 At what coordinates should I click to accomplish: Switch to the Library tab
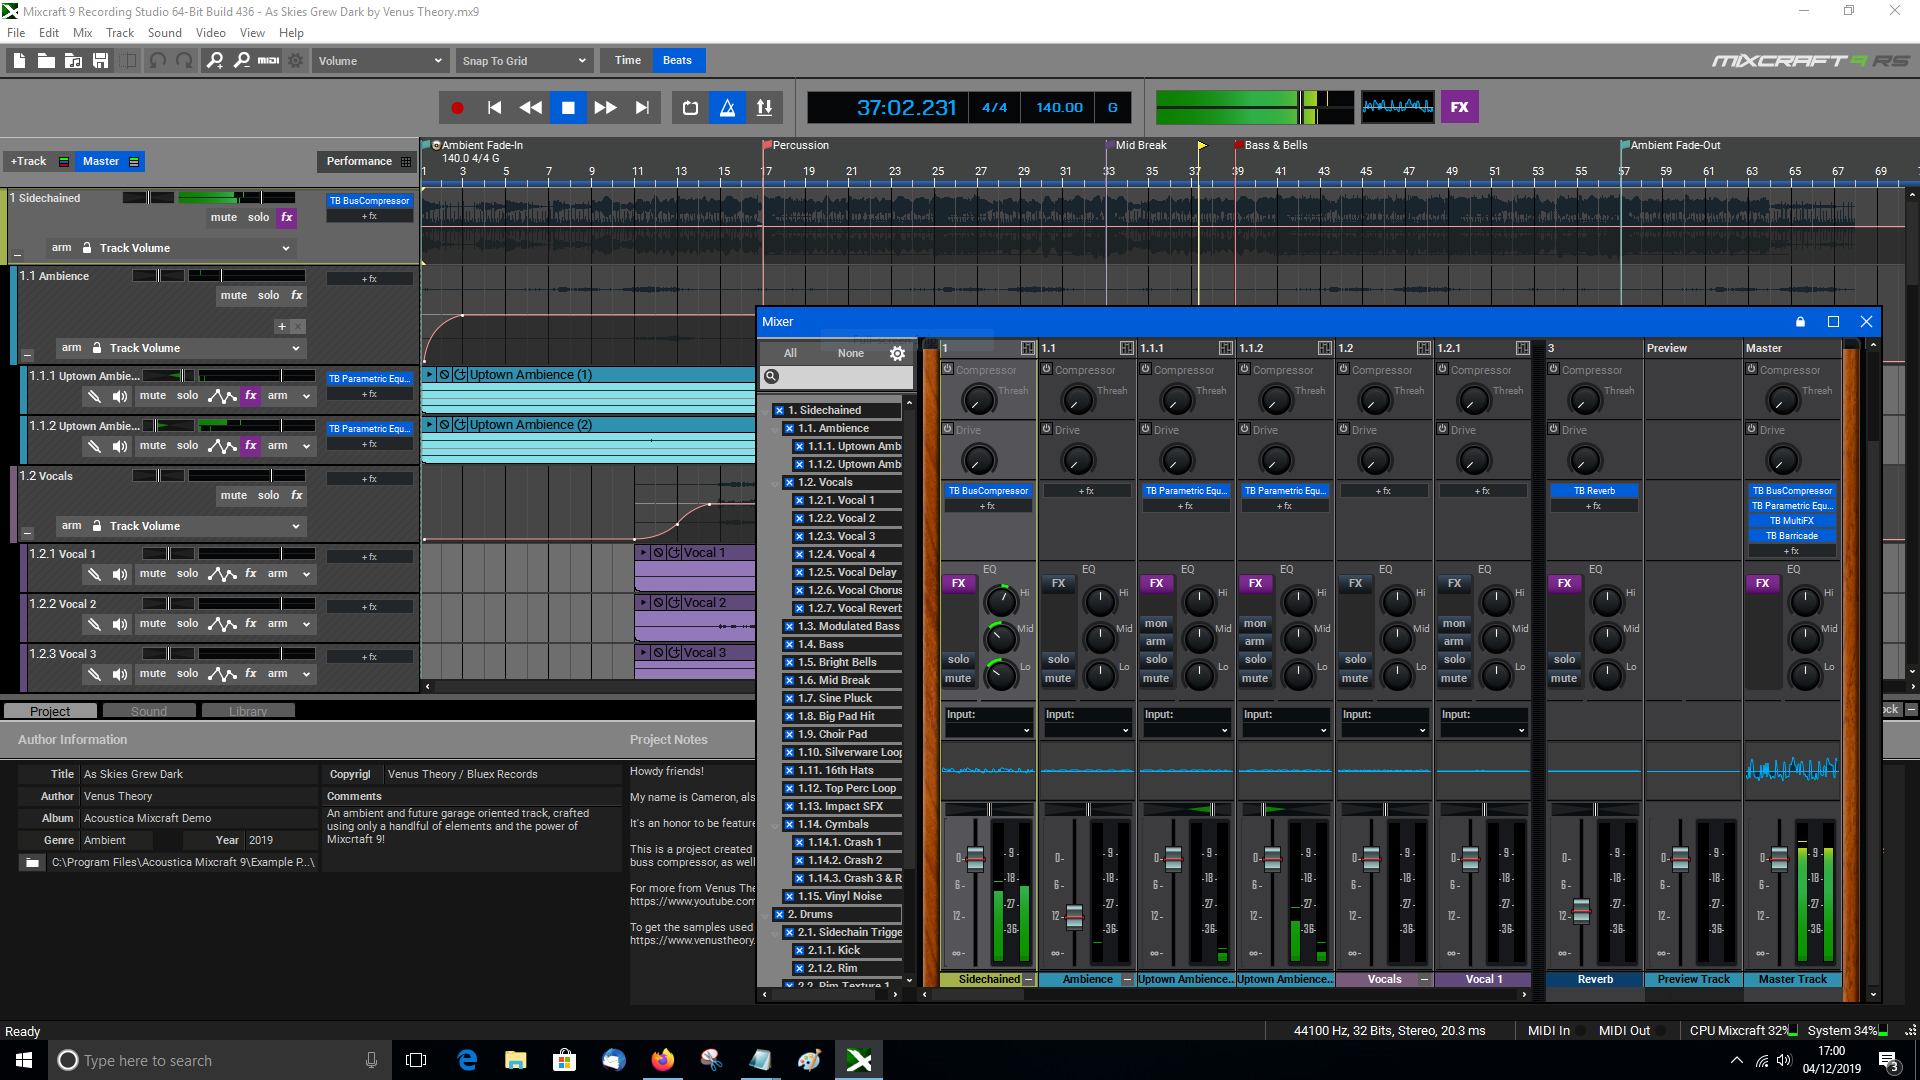pyautogui.click(x=248, y=711)
